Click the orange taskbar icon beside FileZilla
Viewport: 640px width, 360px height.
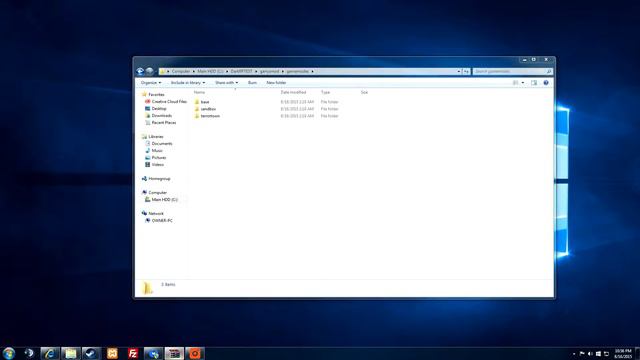tap(112, 353)
